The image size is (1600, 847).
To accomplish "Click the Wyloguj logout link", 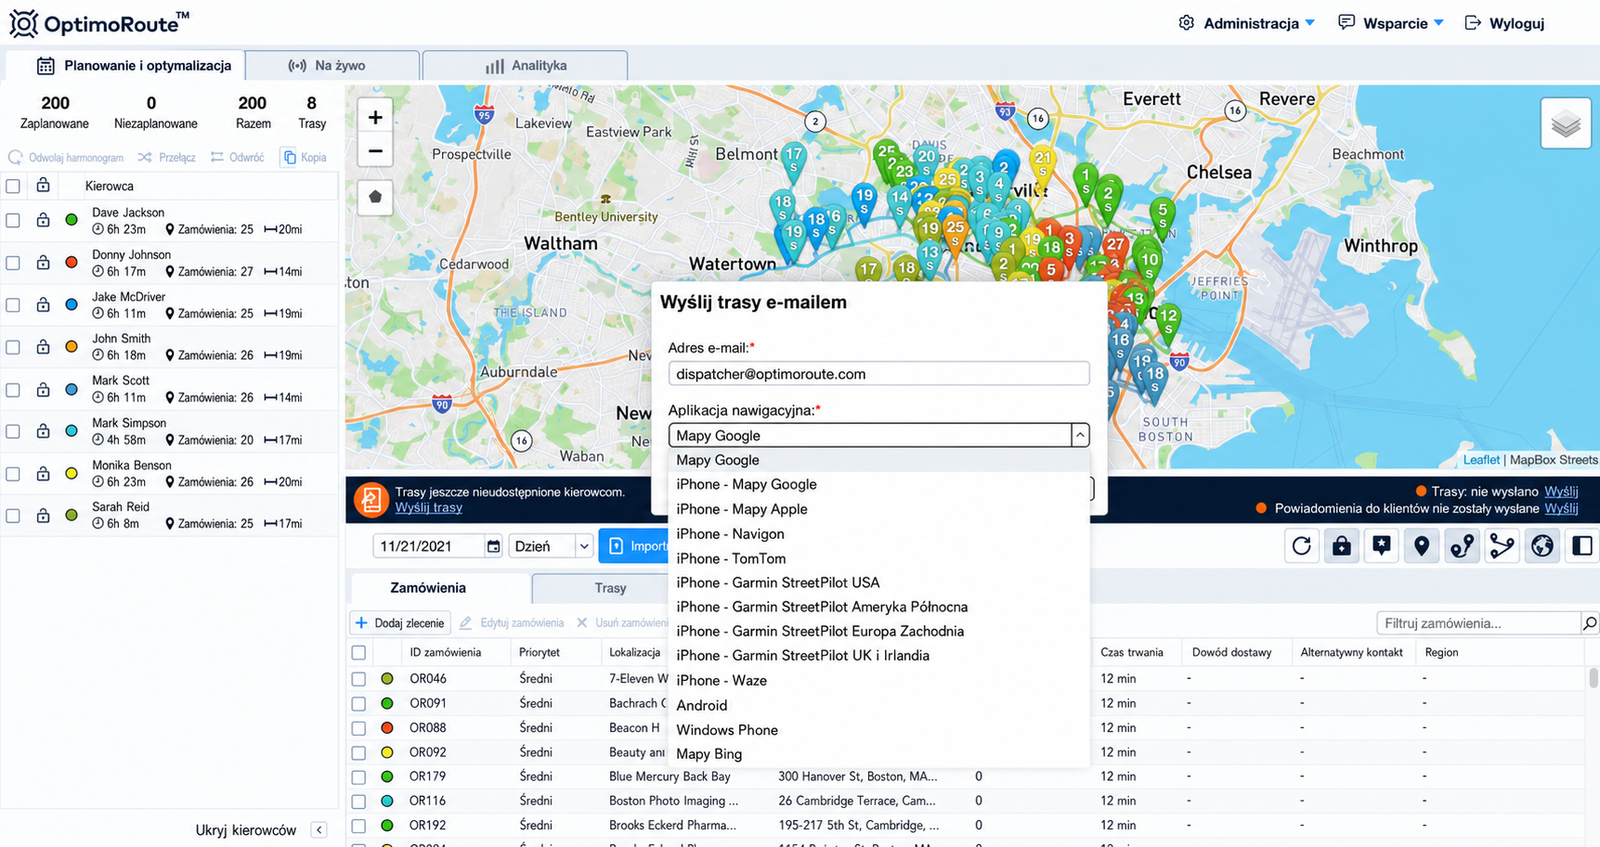I will (x=1505, y=23).
